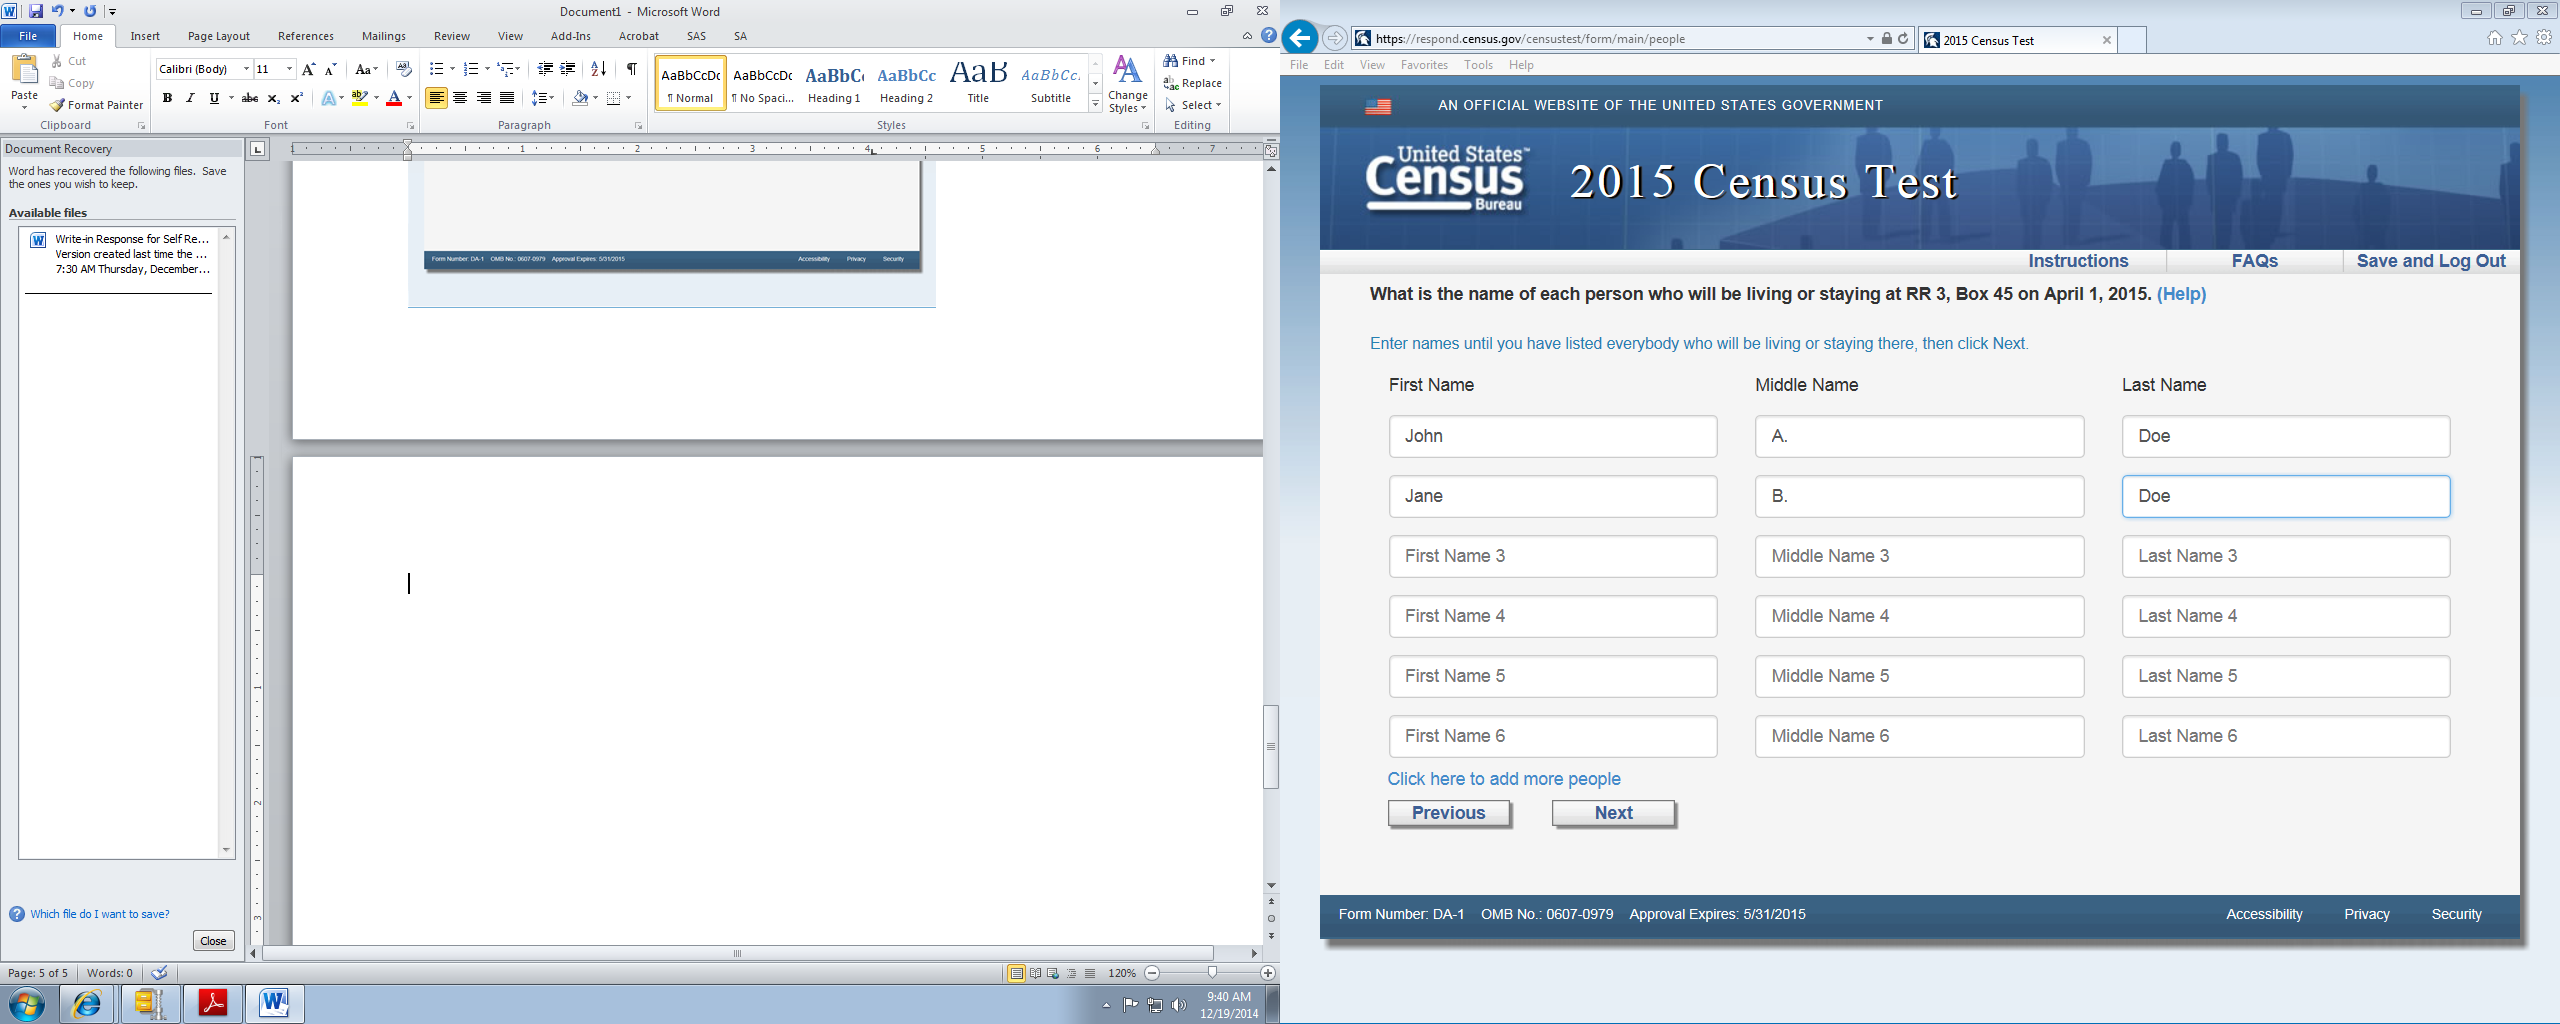Open the numbering list dropdown arrow

(487, 69)
